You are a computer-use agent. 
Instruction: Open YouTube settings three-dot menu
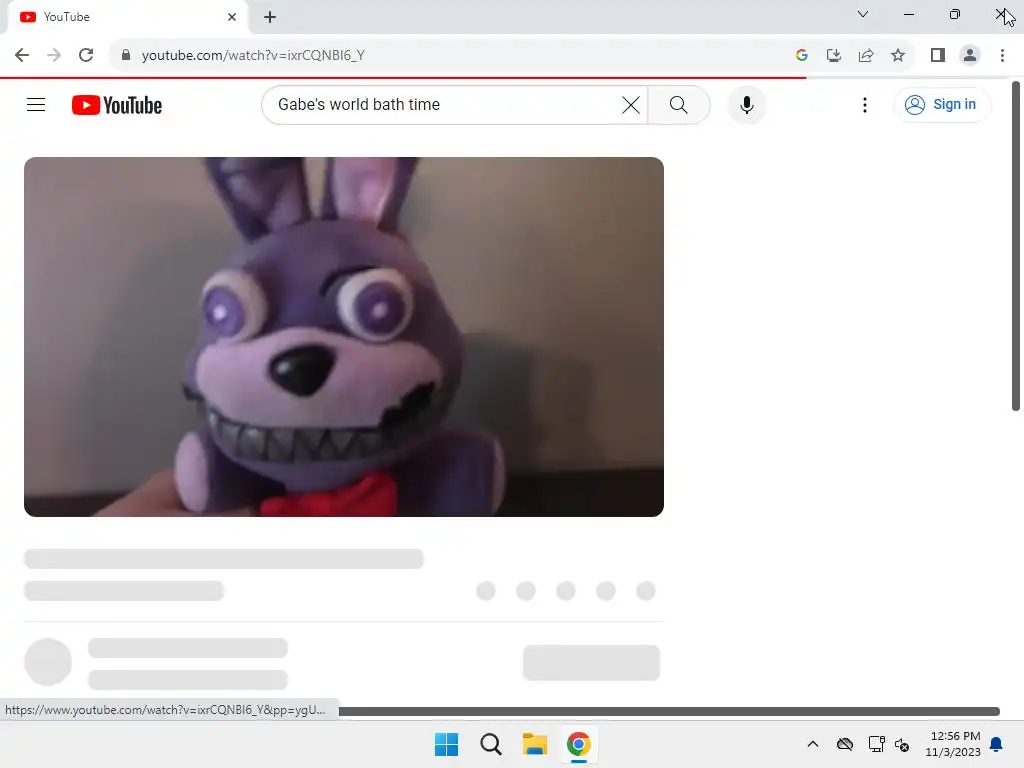click(x=865, y=104)
